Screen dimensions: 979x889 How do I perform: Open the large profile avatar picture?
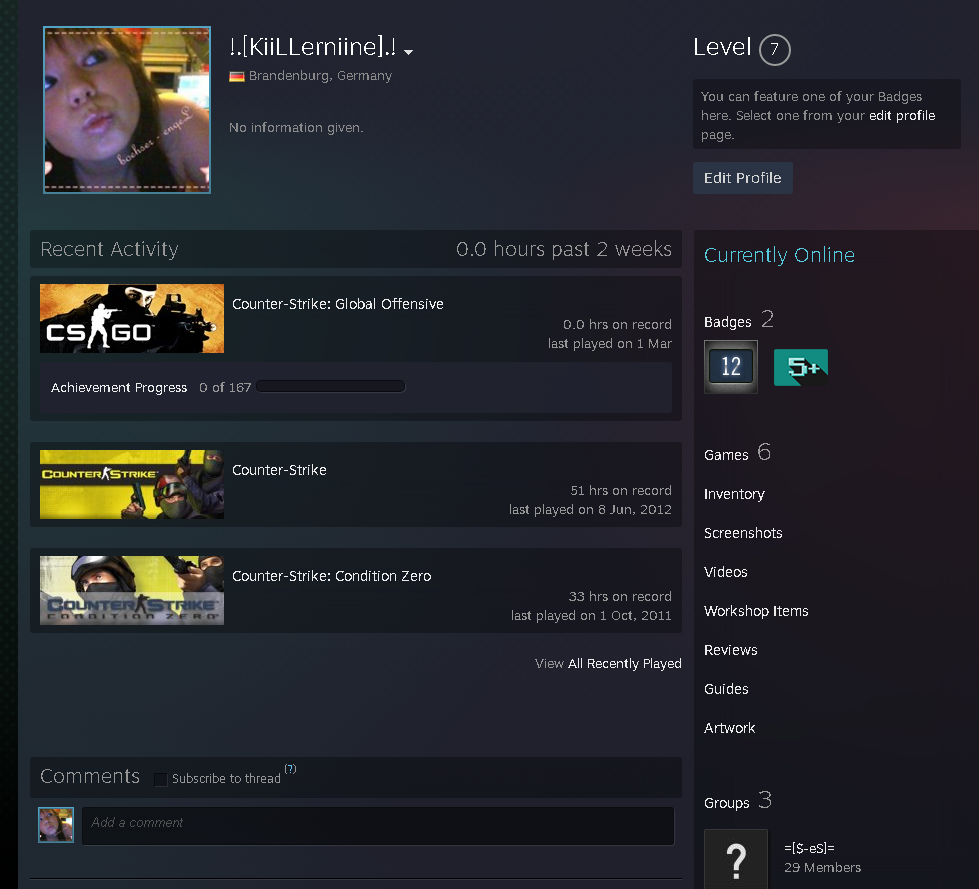127,110
